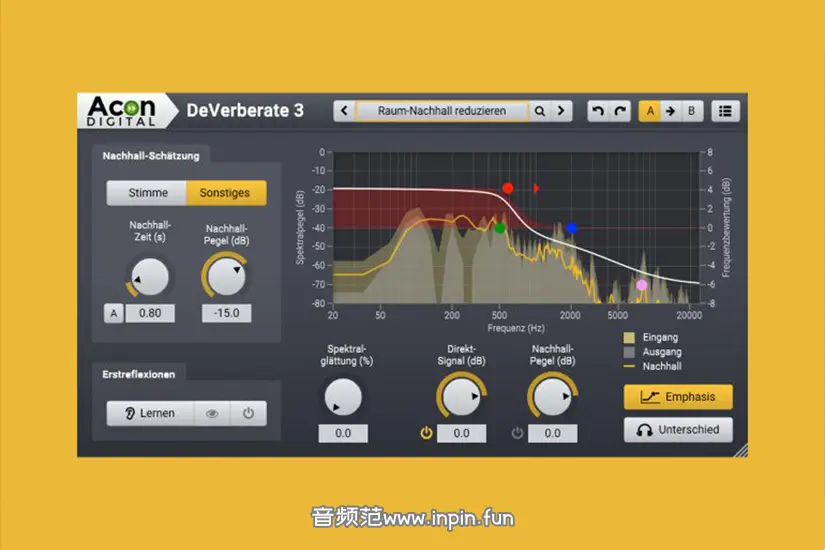Open the Raum-Nachhall reduzieren preset list
The height and width of the screenshot is (550, 825).
click(442, 111)
